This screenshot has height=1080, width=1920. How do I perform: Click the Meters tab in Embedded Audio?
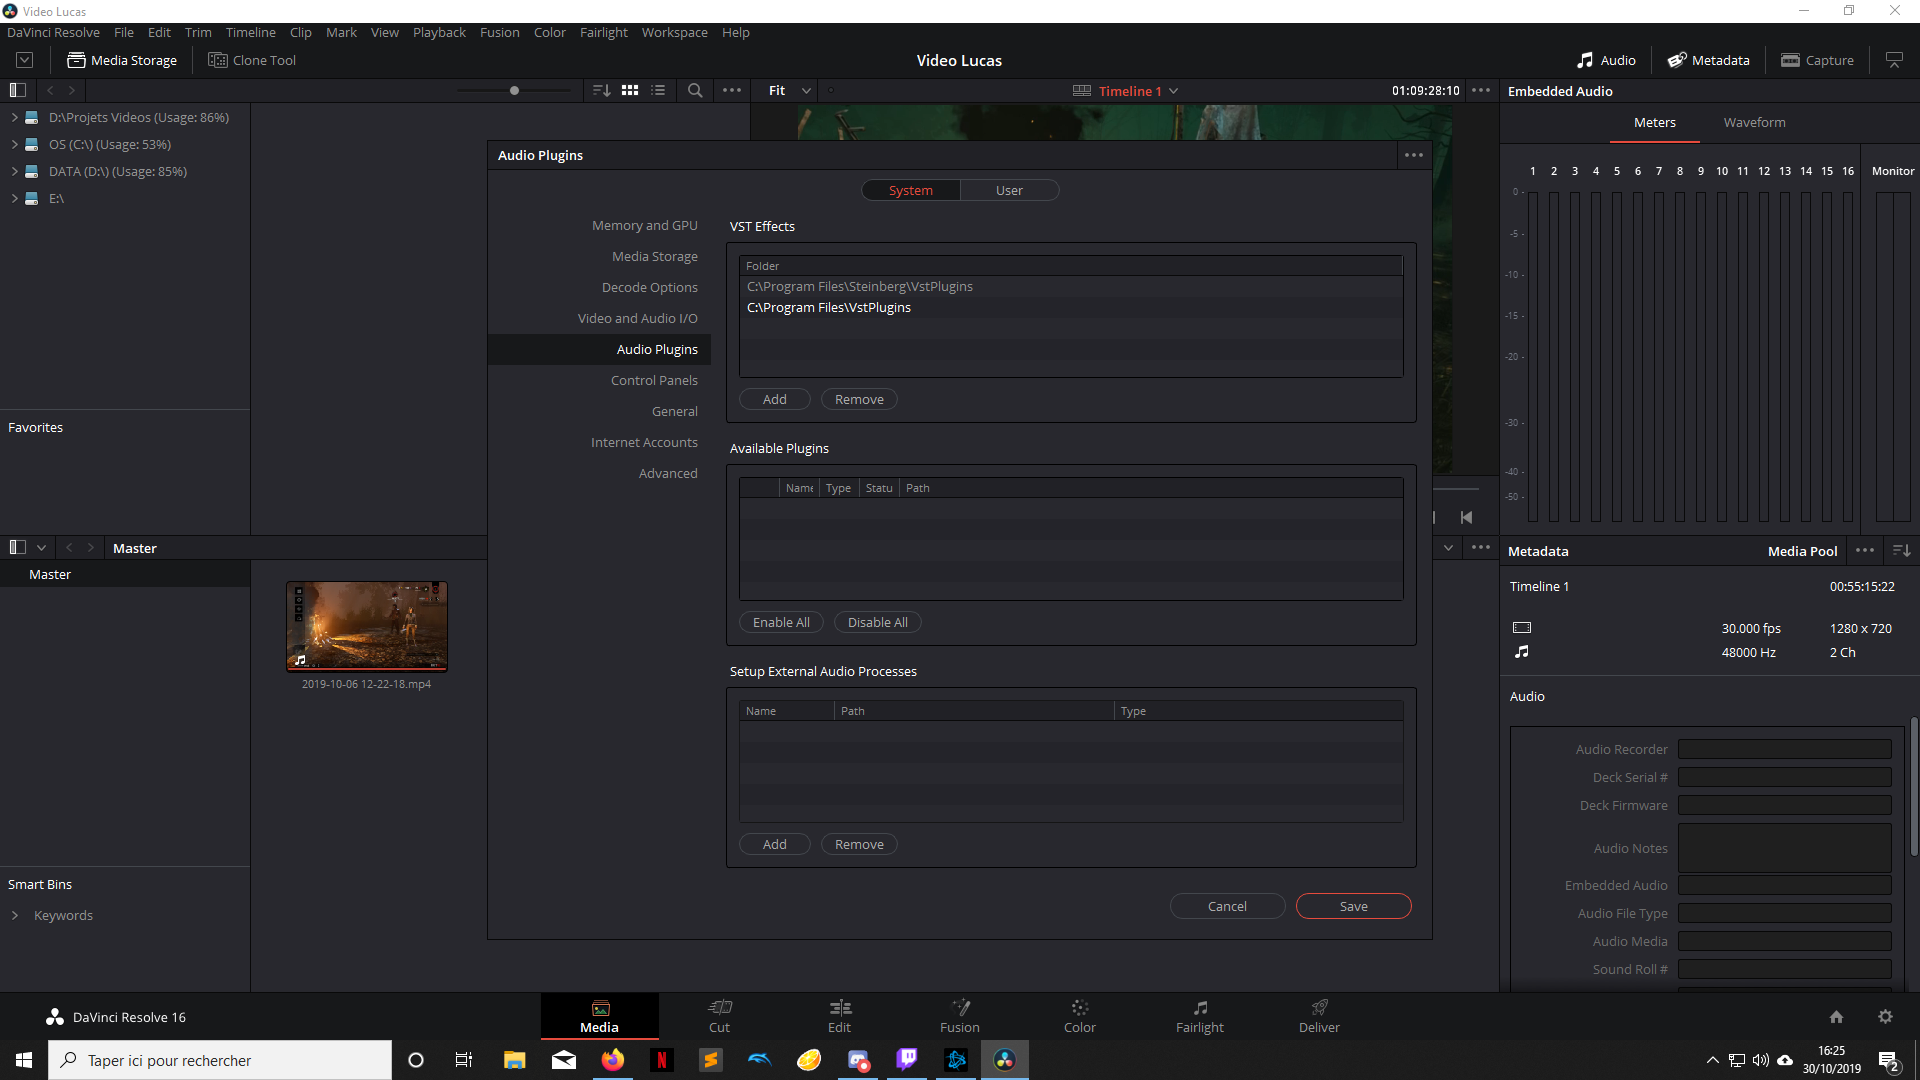point(1654,121)
